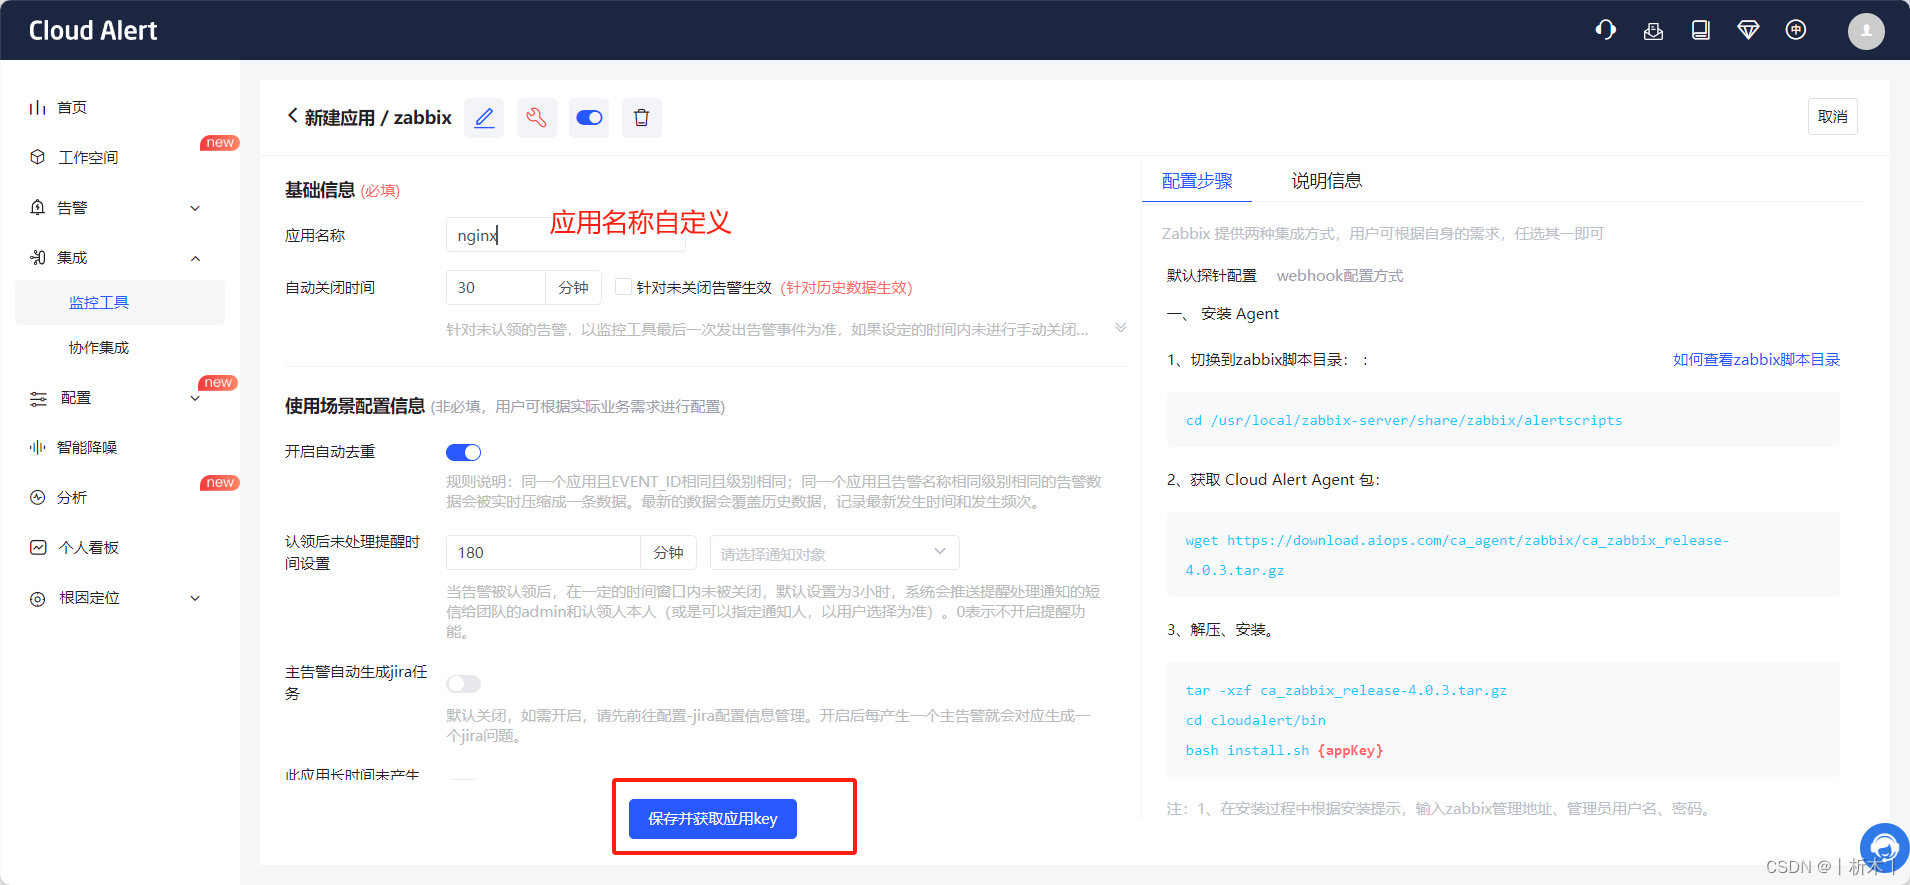Screen dimensions: 1910x885
Task: Expand the 配置 sidebar menu
Action: point(195,398)
